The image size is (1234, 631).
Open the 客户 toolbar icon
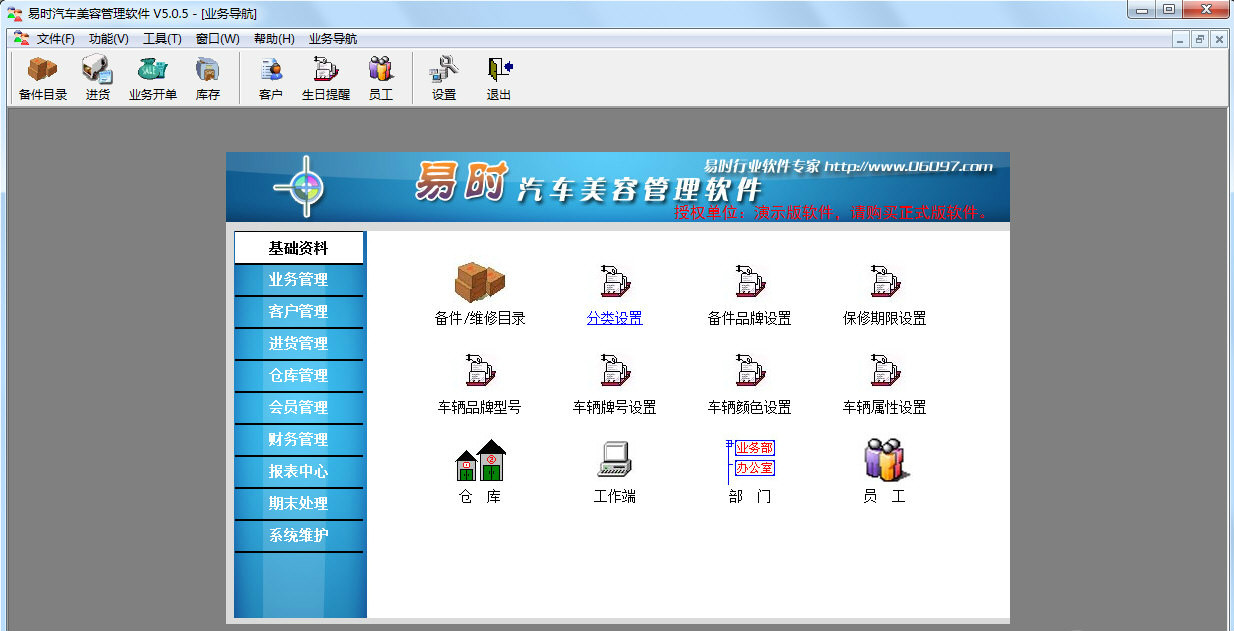pos(271,79)
